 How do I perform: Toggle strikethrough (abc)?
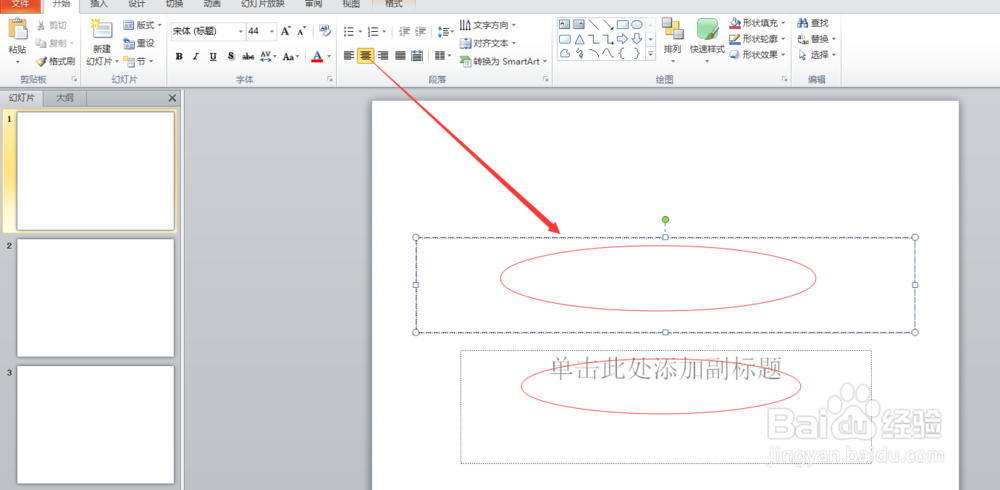click(248, 56)
